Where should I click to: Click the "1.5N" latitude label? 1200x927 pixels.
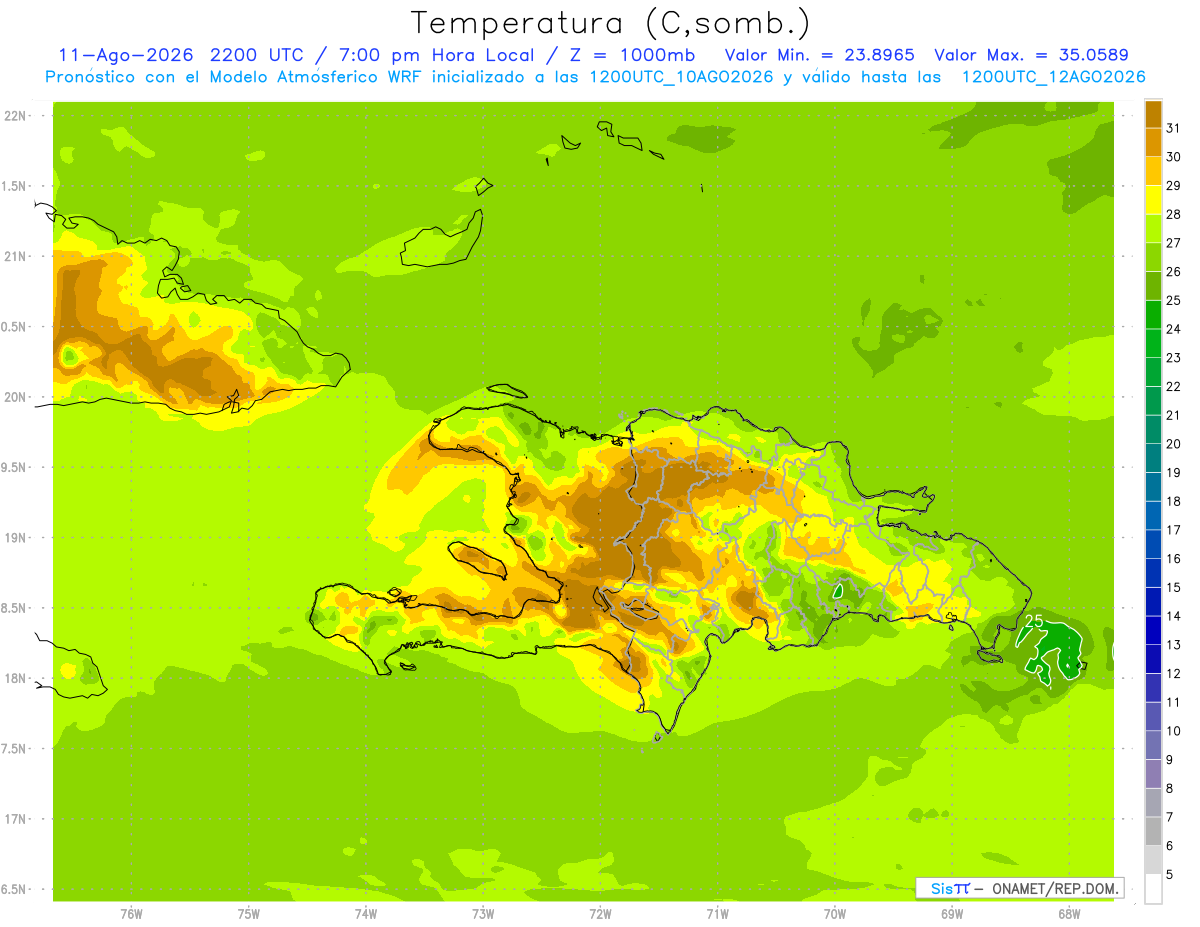click(15, 186)
